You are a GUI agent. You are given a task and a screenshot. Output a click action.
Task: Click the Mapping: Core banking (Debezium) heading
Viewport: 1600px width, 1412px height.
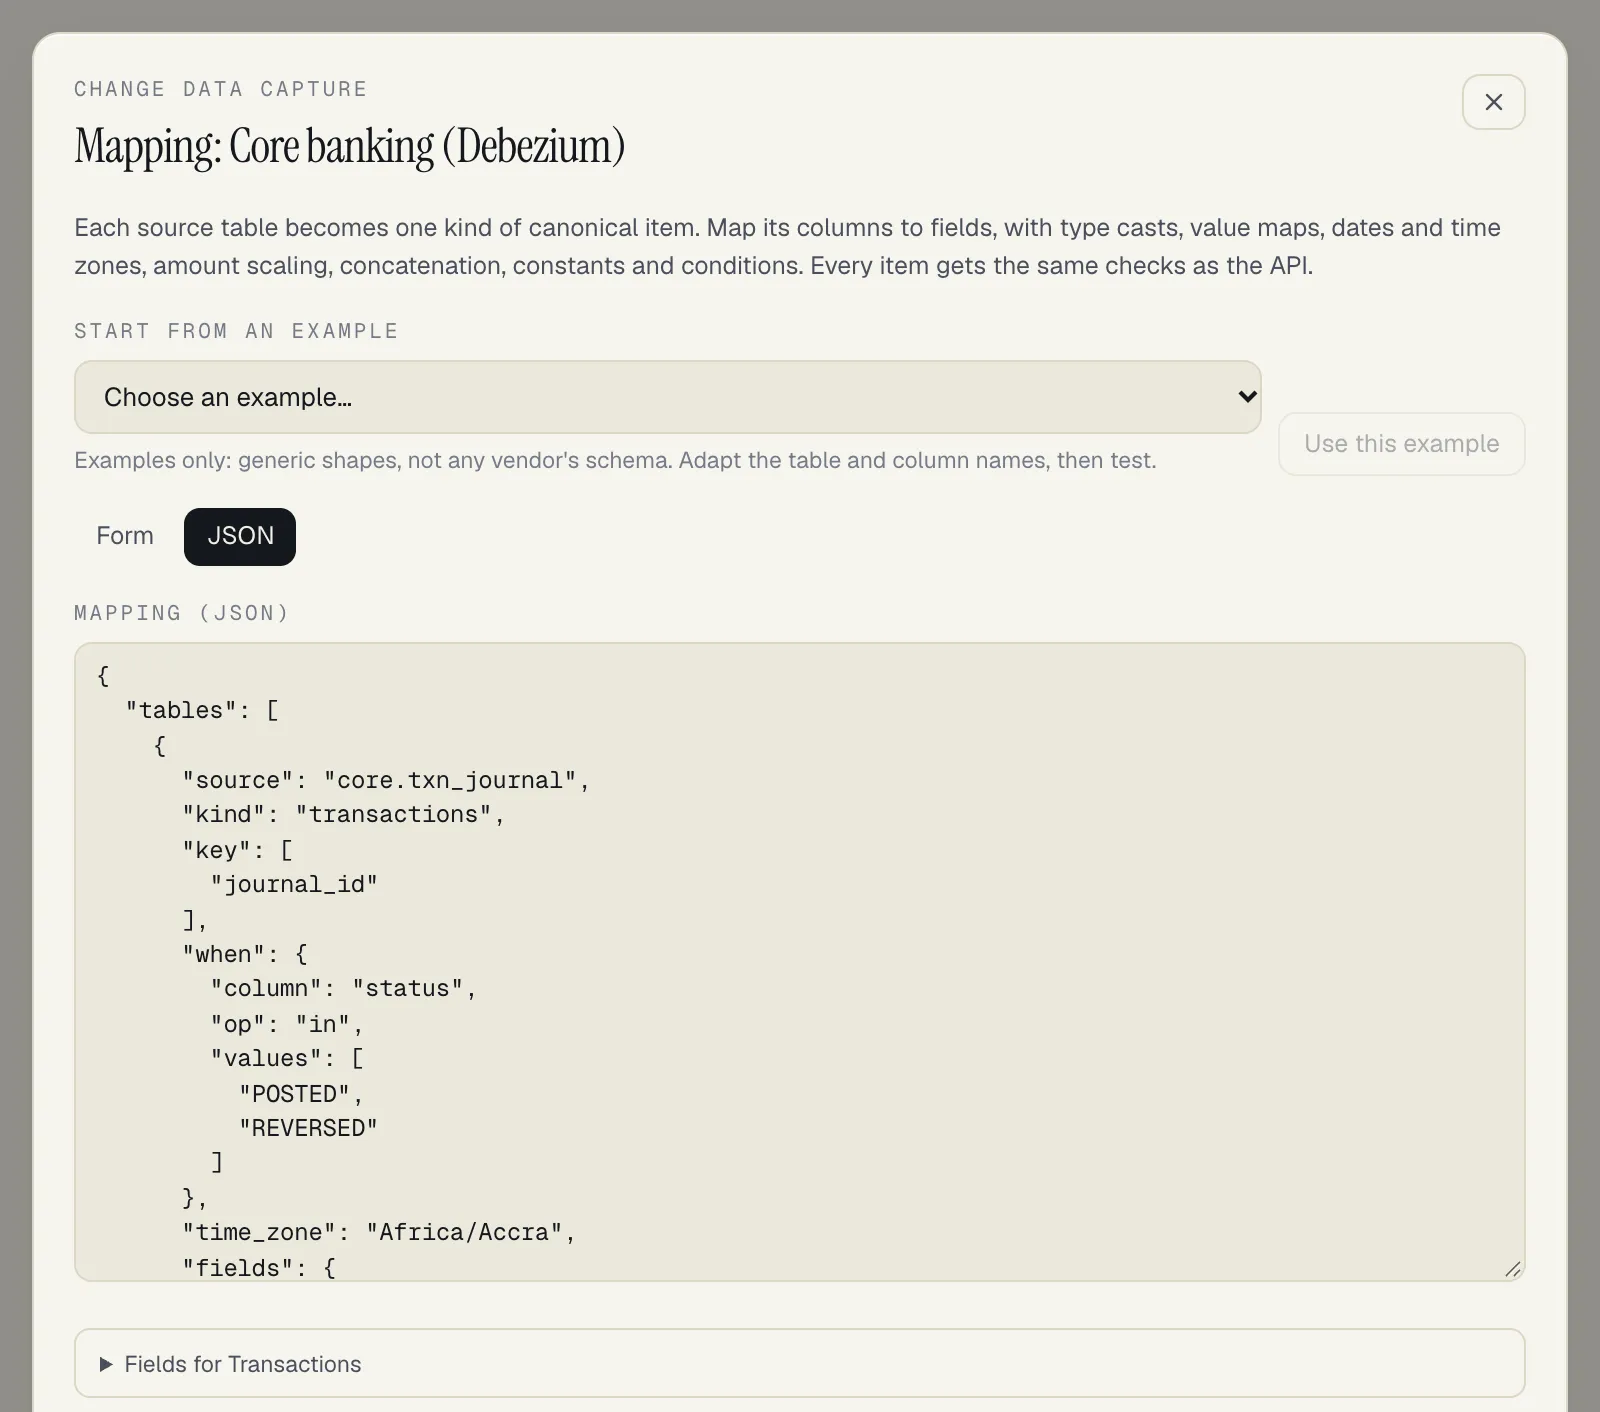(x=350, y=147)
